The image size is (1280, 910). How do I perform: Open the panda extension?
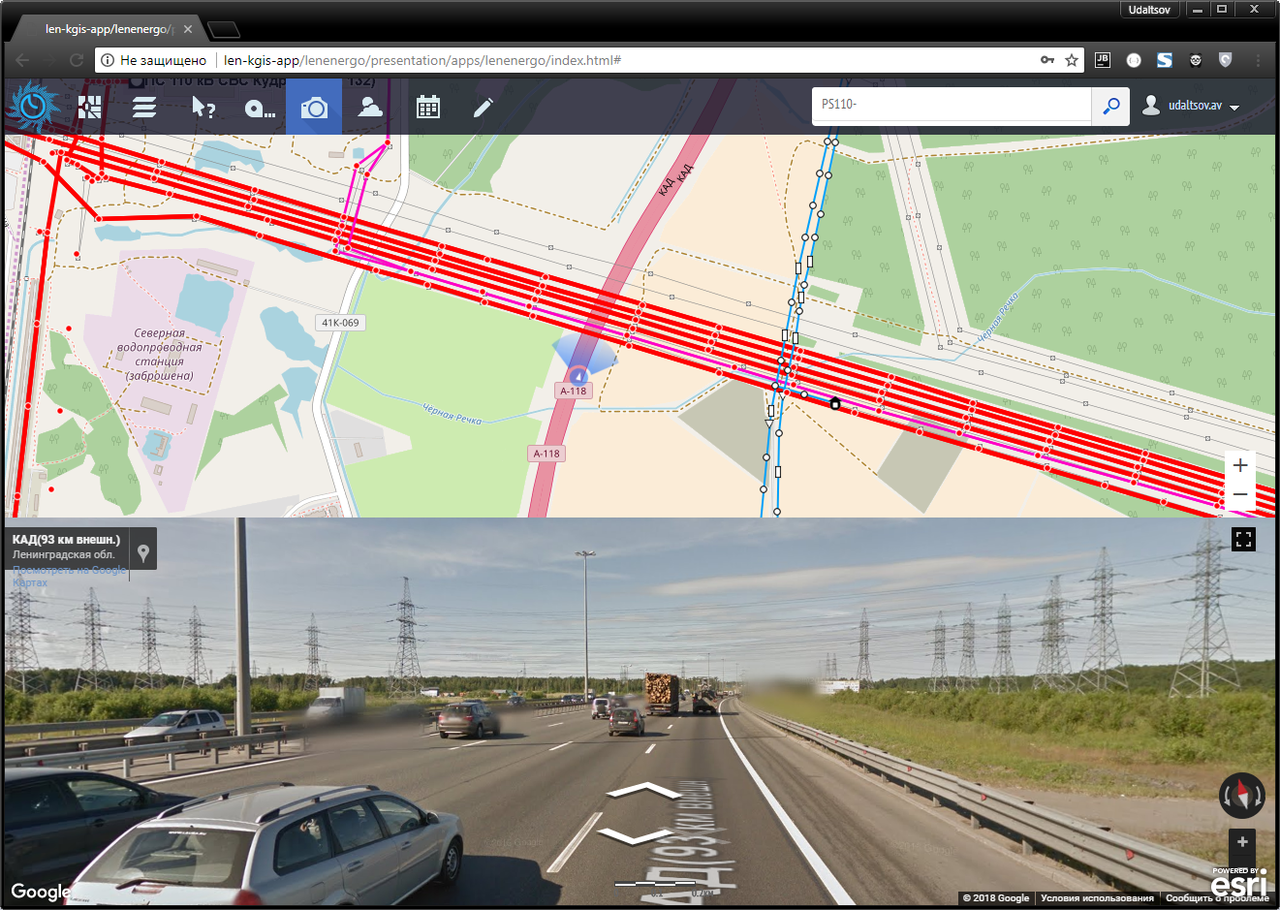pos(1195,60)
